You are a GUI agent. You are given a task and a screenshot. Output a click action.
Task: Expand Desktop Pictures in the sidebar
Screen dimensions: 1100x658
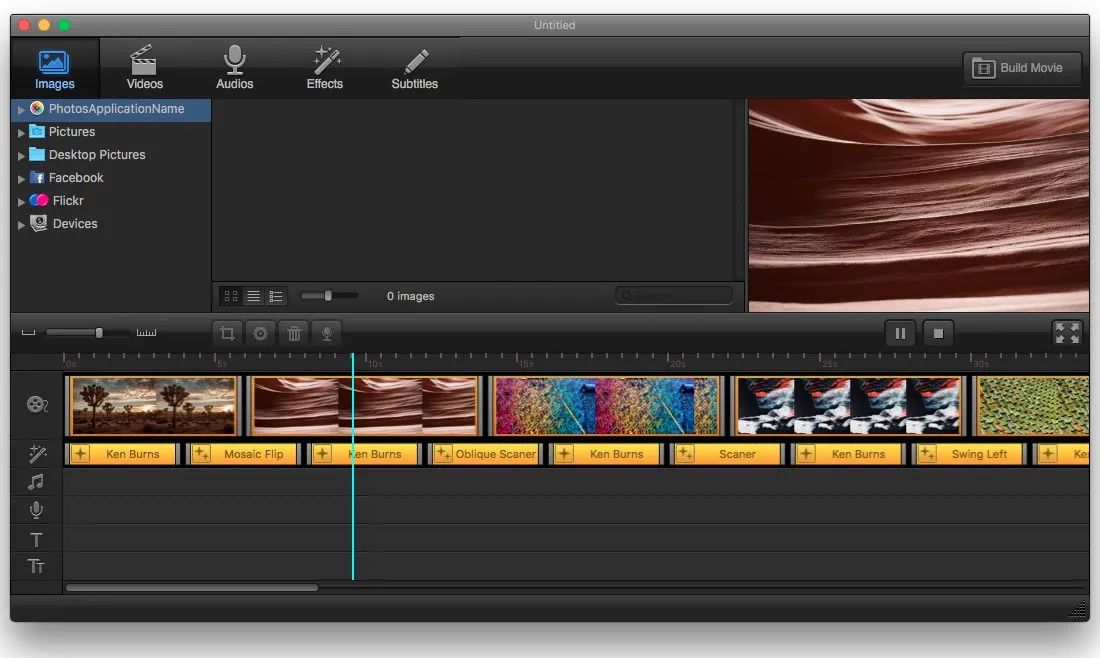pos(20,154)
